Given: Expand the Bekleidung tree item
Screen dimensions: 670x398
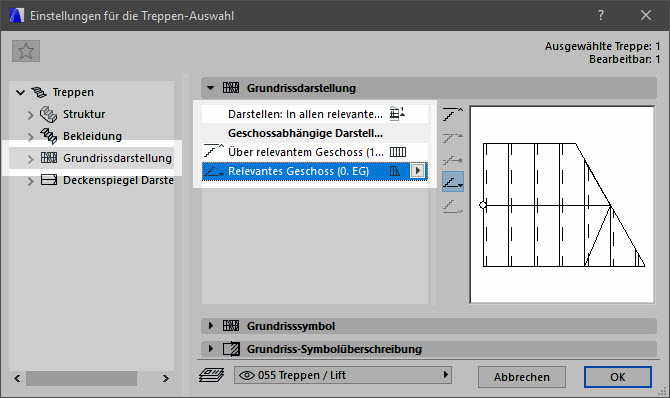Looking at the screenshot, I should [30, 137].
